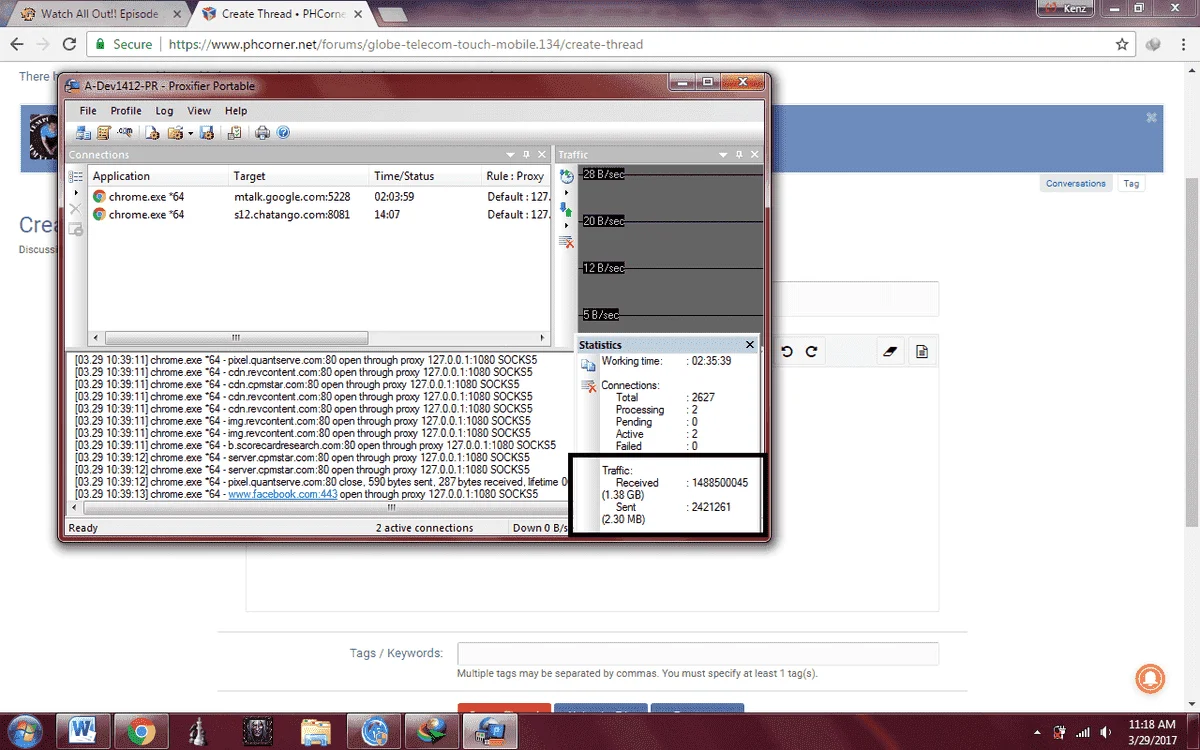
Task: Click the Tags / Keywords input field
Action: coord(698,654)
